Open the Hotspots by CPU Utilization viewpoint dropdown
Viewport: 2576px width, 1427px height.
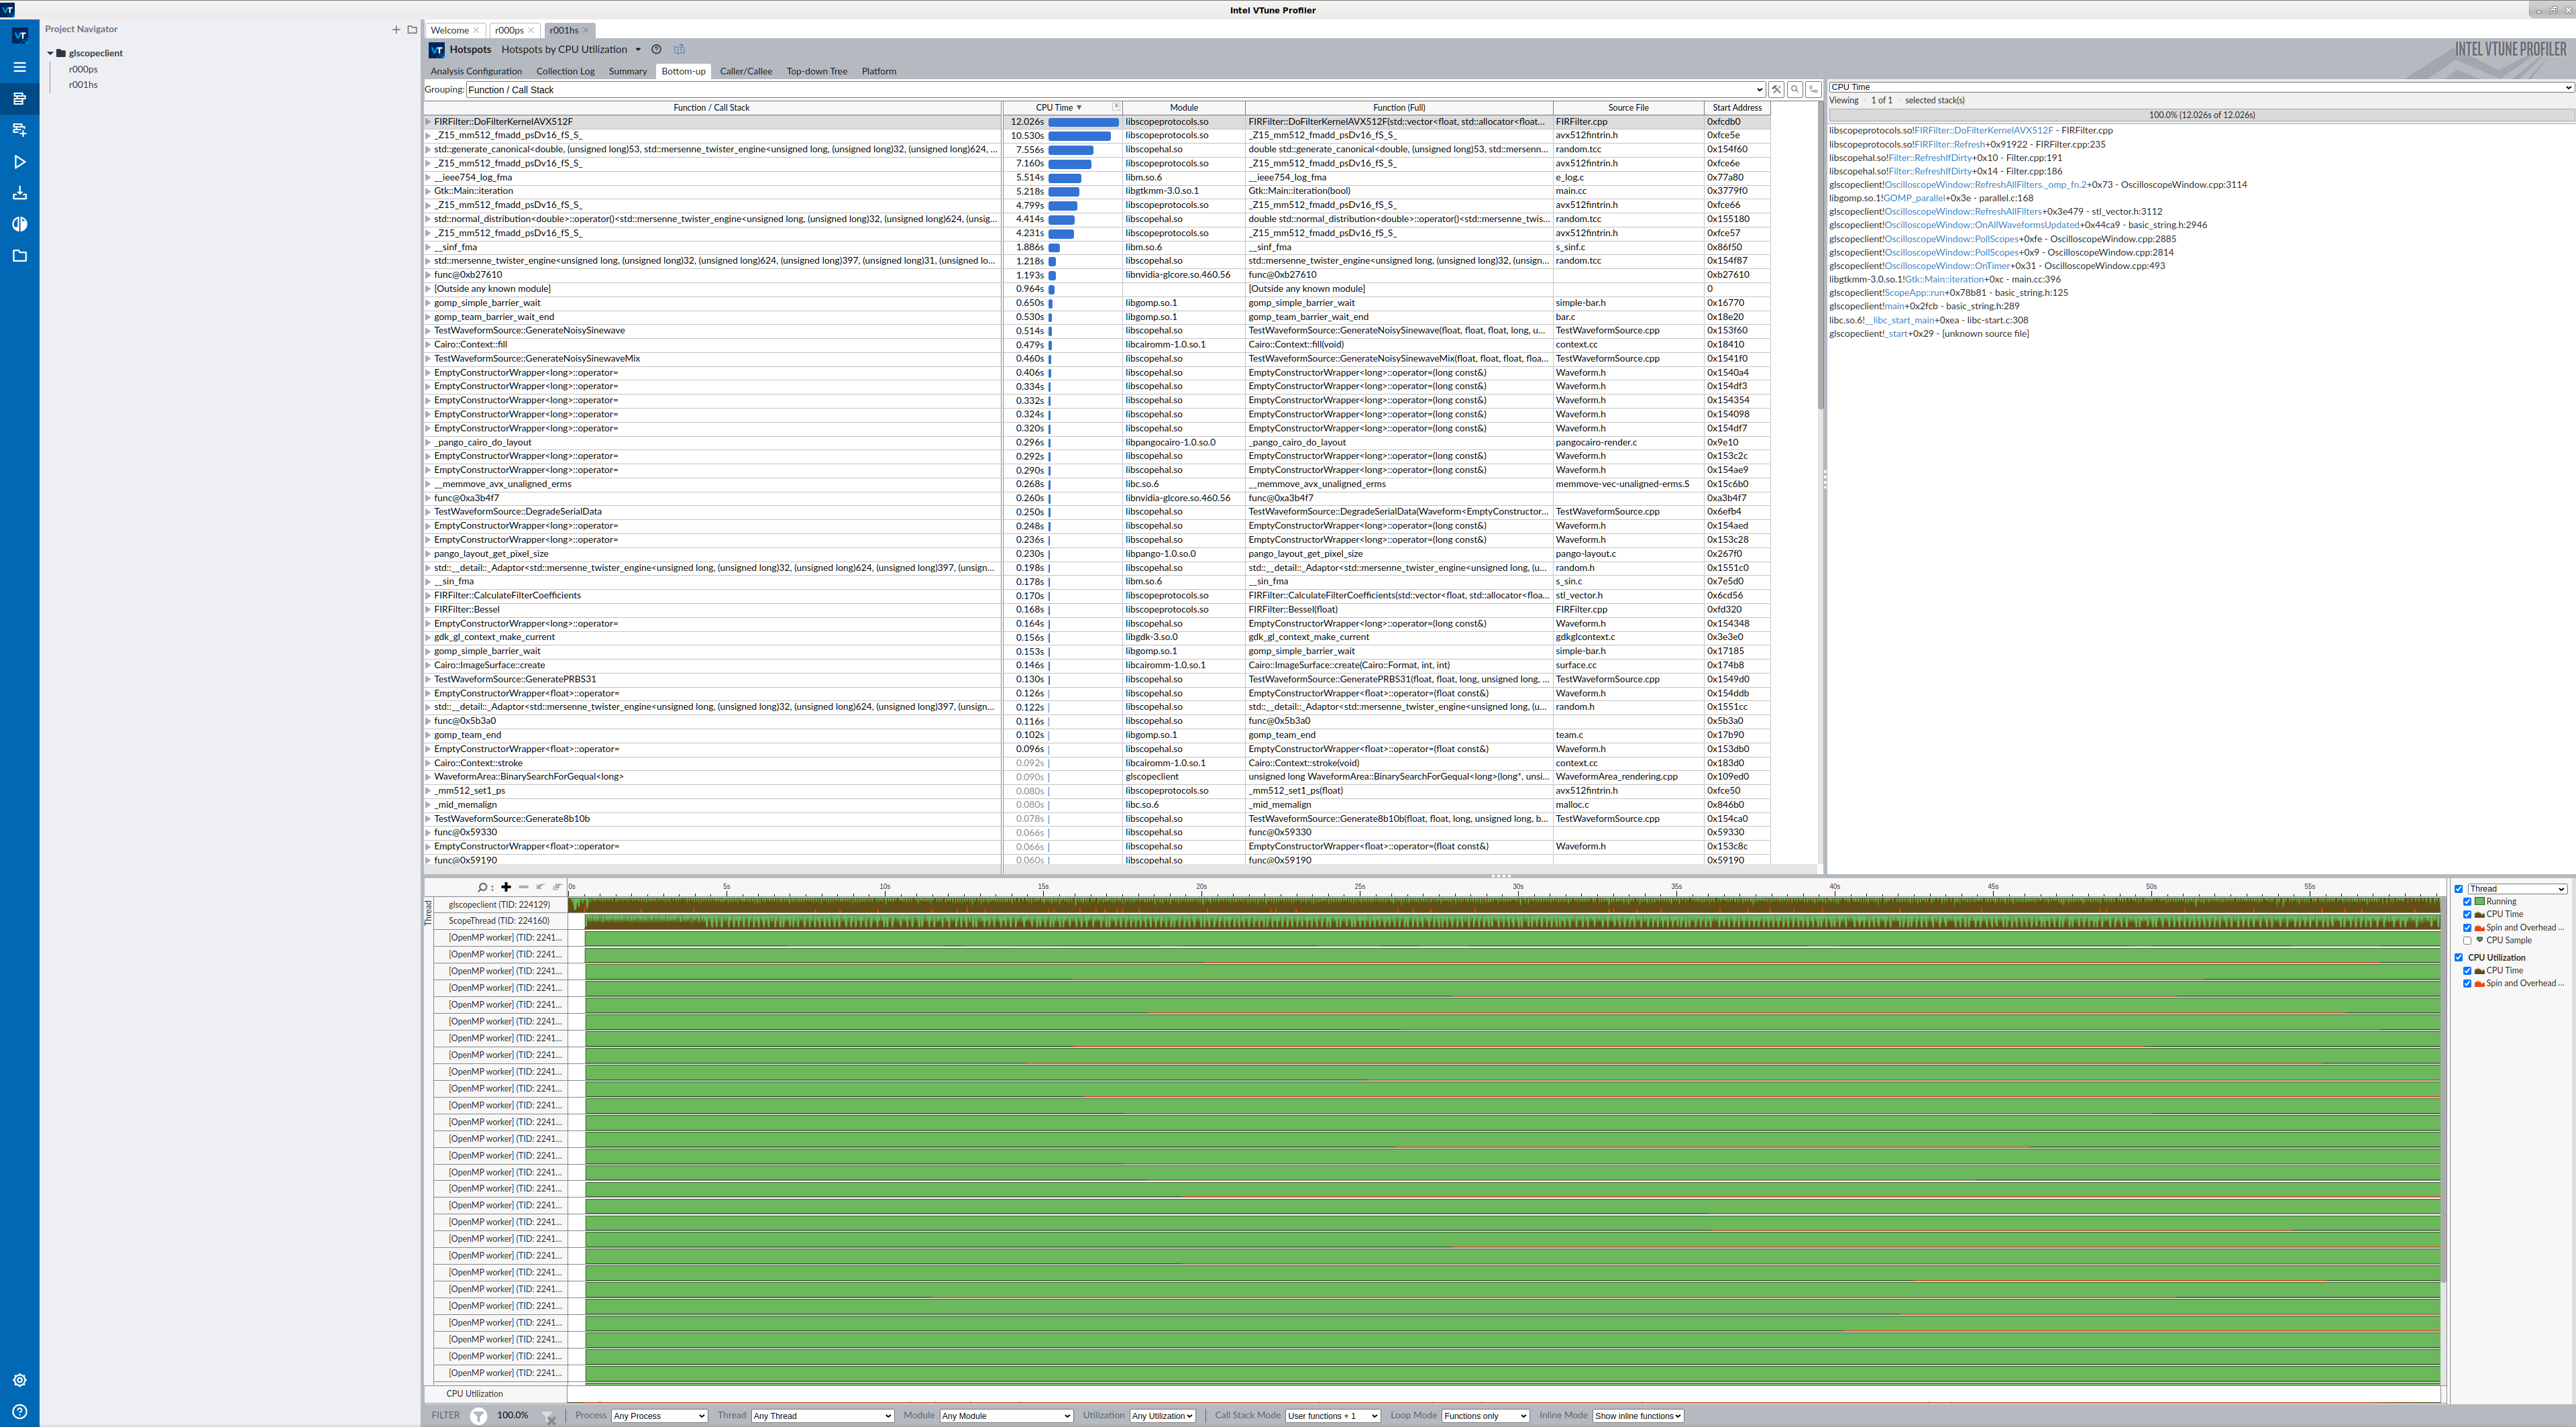(637, 49)
